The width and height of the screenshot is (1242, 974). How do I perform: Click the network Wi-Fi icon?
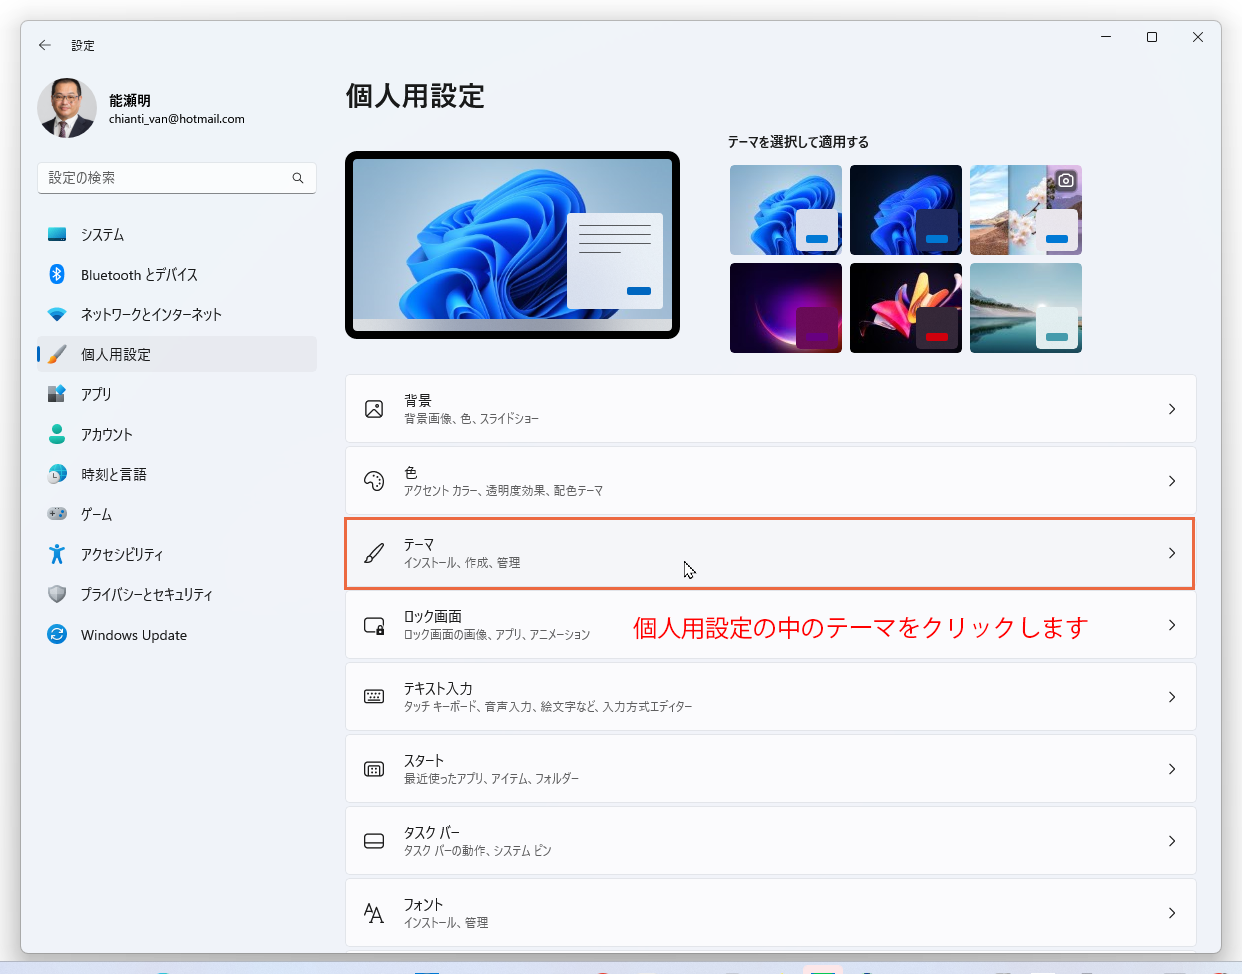tap(57, 314)
